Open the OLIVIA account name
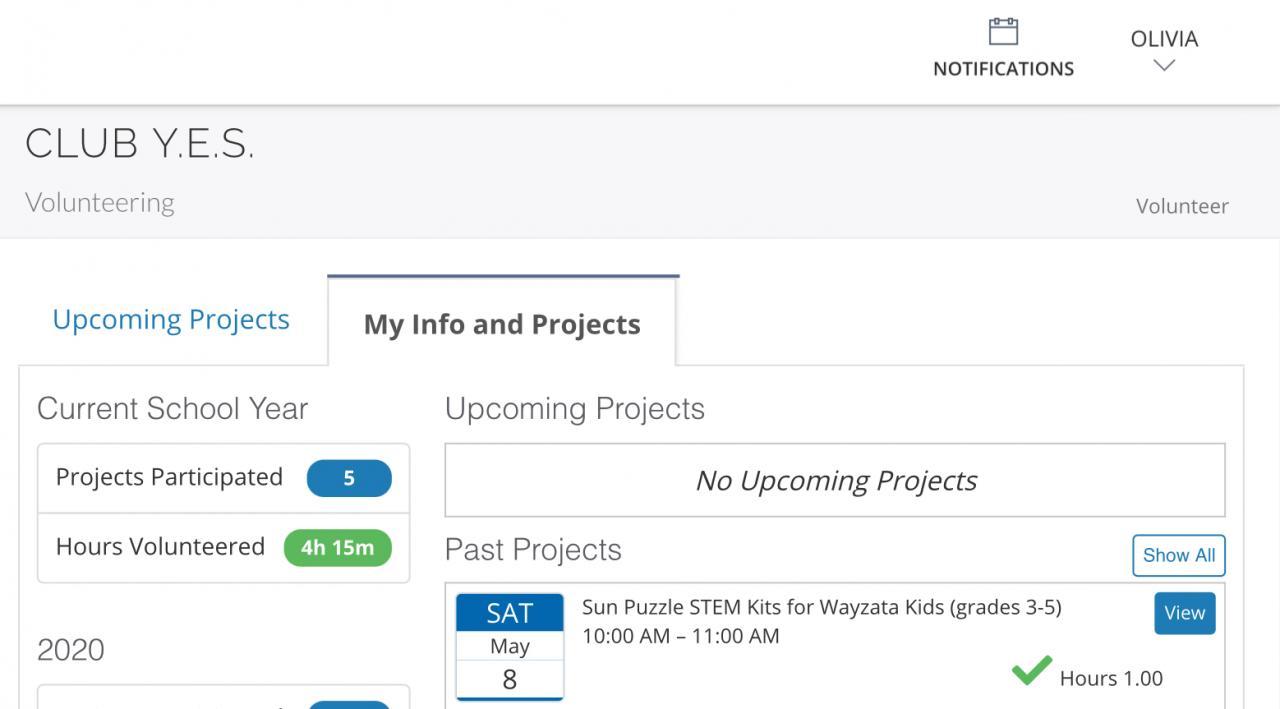Screen dimensions: 1280x709 tap(1164, 39)
